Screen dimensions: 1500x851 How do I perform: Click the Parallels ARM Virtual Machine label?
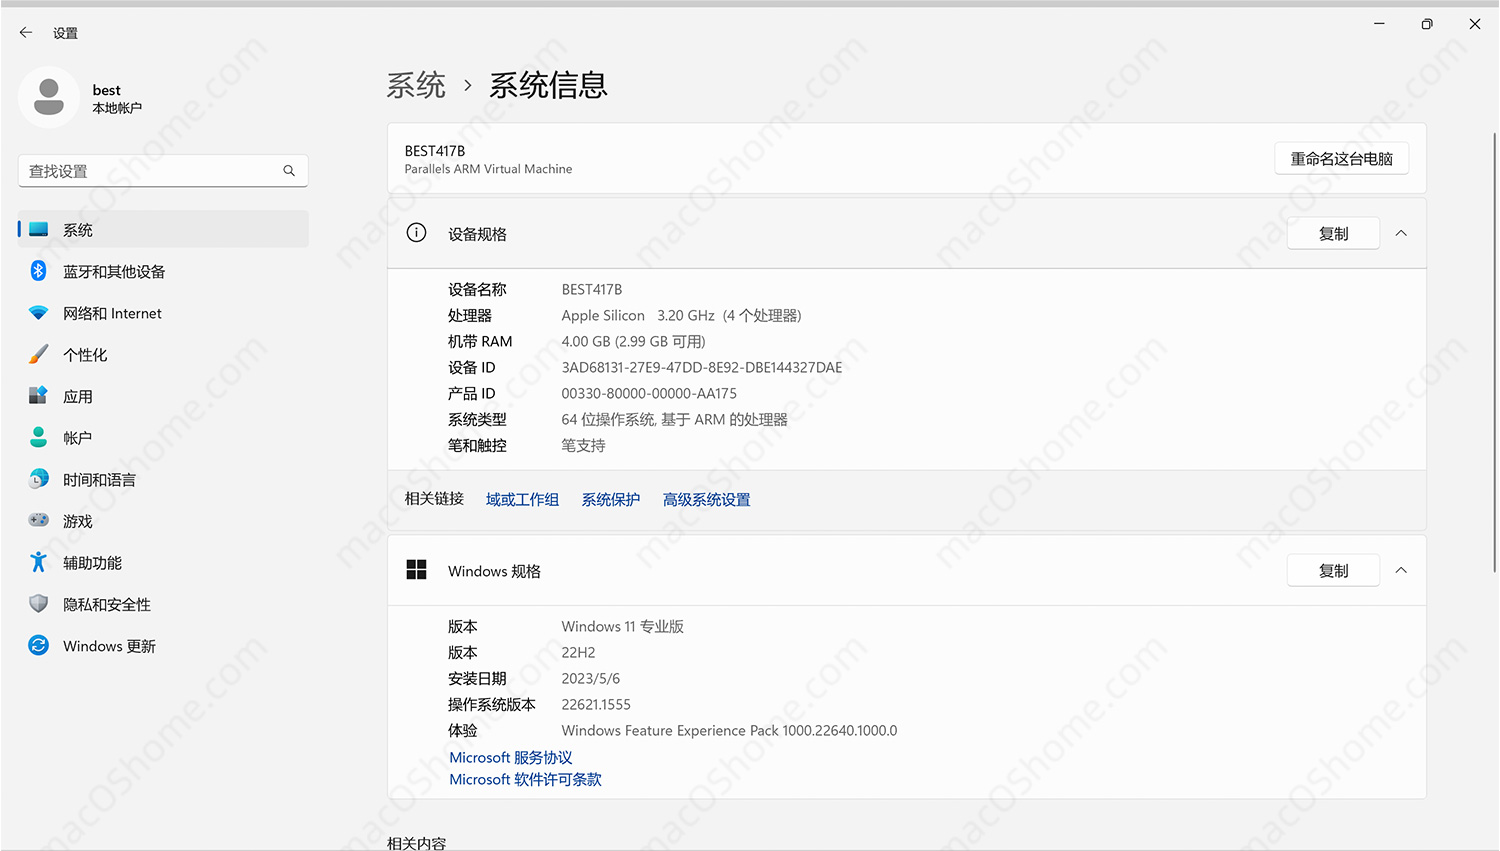point(488,169)
